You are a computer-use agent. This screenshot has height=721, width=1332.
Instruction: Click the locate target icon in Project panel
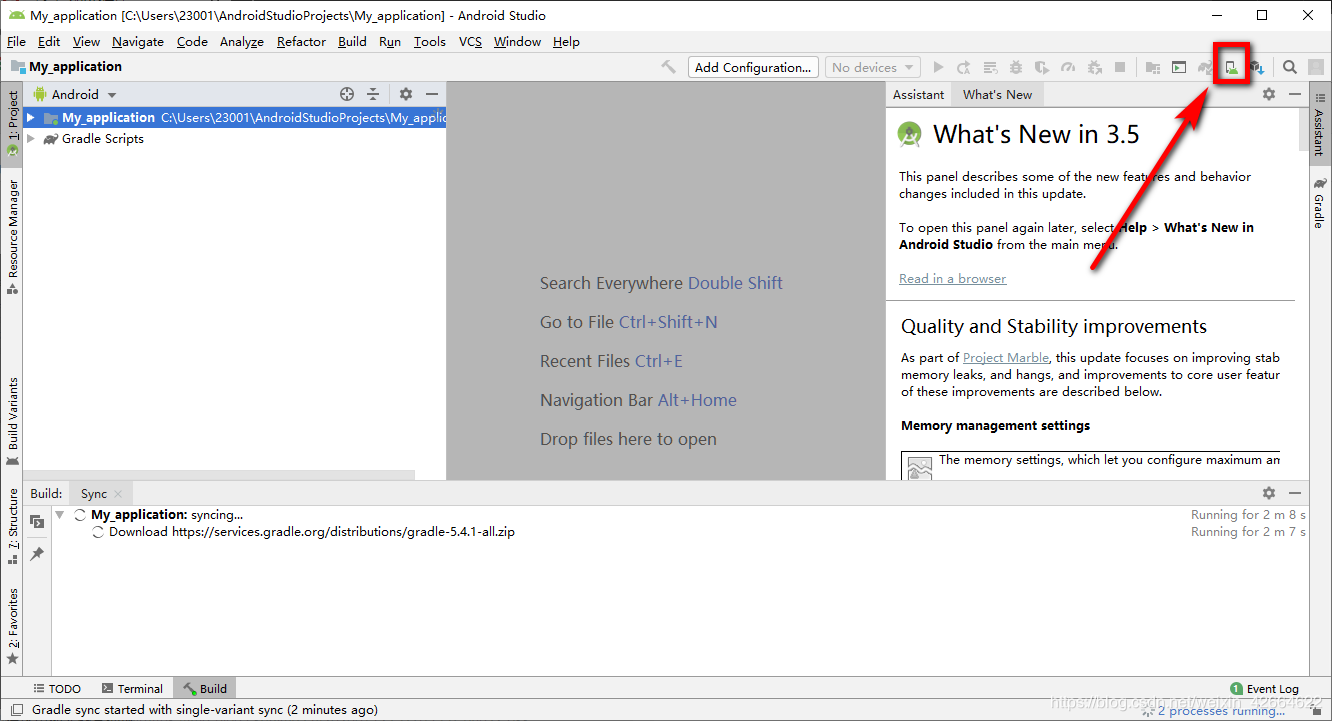click(347, 94)
